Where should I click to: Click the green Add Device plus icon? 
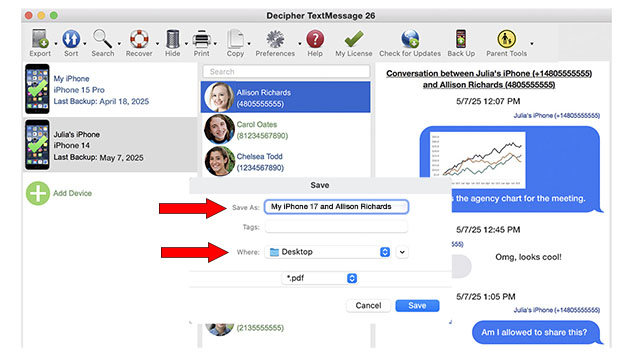(38, 193)
